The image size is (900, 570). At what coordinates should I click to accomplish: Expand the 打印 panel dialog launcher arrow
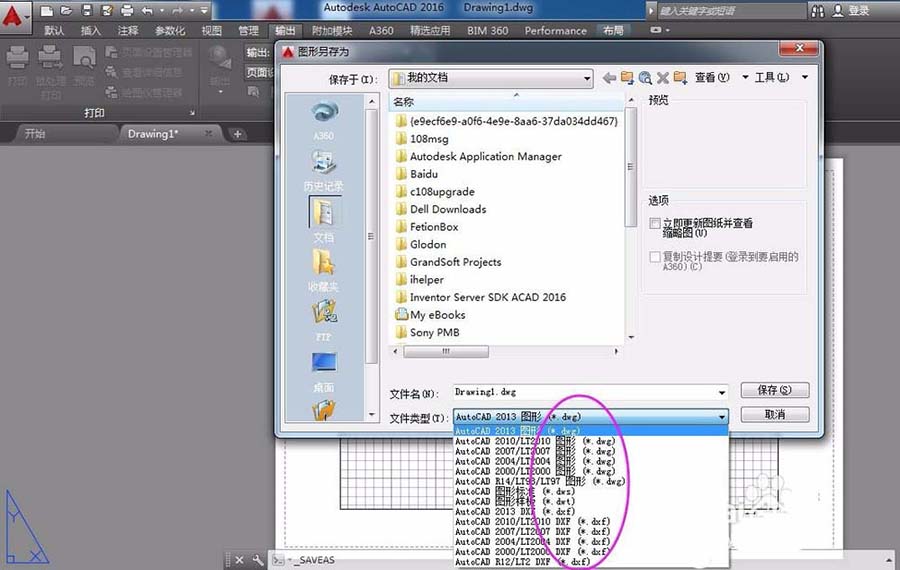coord(192,113)
